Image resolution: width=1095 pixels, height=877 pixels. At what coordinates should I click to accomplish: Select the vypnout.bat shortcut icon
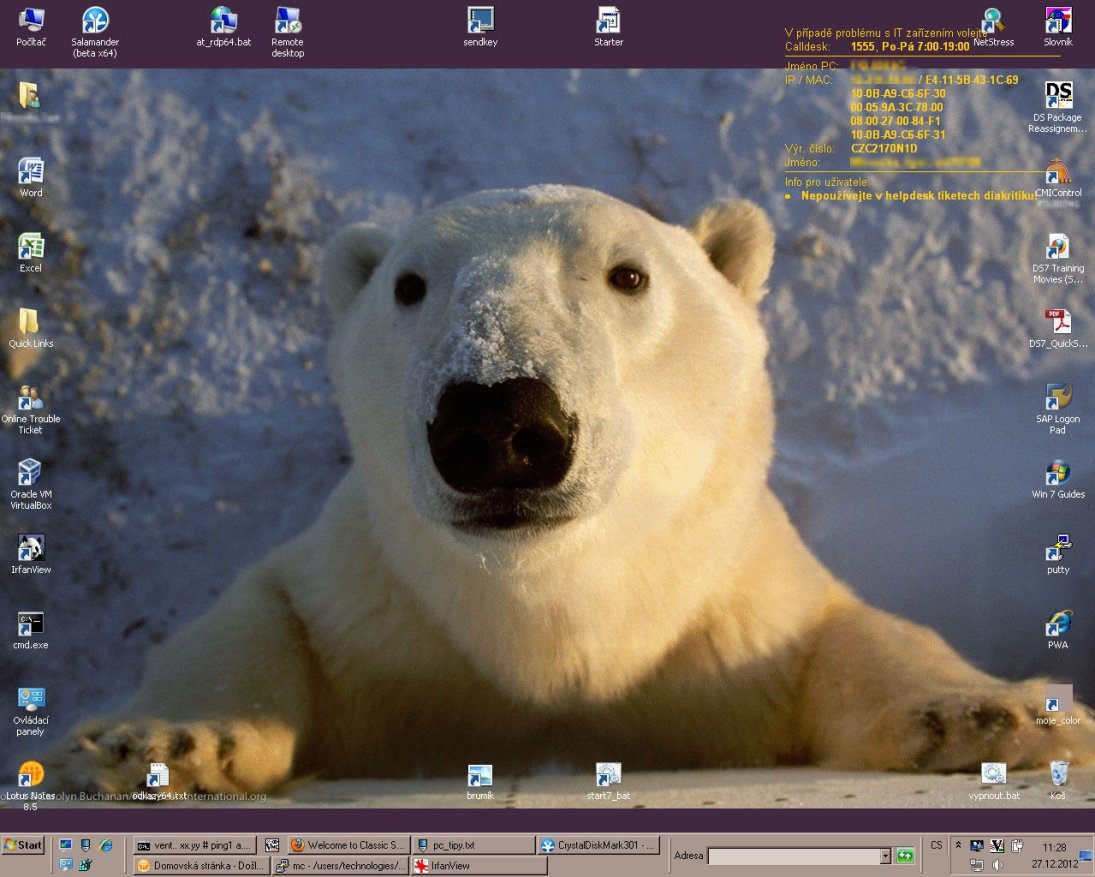993,774
